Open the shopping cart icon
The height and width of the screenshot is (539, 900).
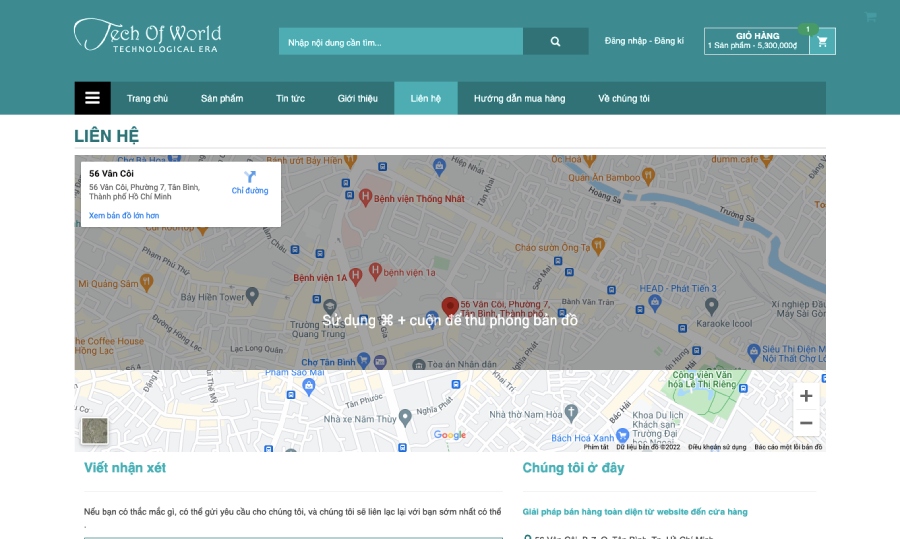click(x=823, y=41)
